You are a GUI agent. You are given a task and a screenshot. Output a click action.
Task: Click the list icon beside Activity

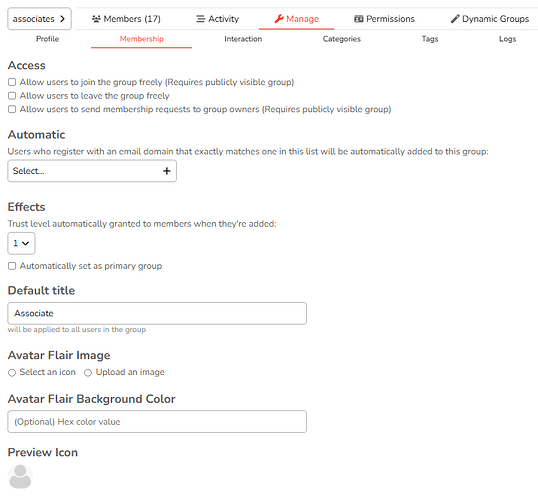click(200, 19)
